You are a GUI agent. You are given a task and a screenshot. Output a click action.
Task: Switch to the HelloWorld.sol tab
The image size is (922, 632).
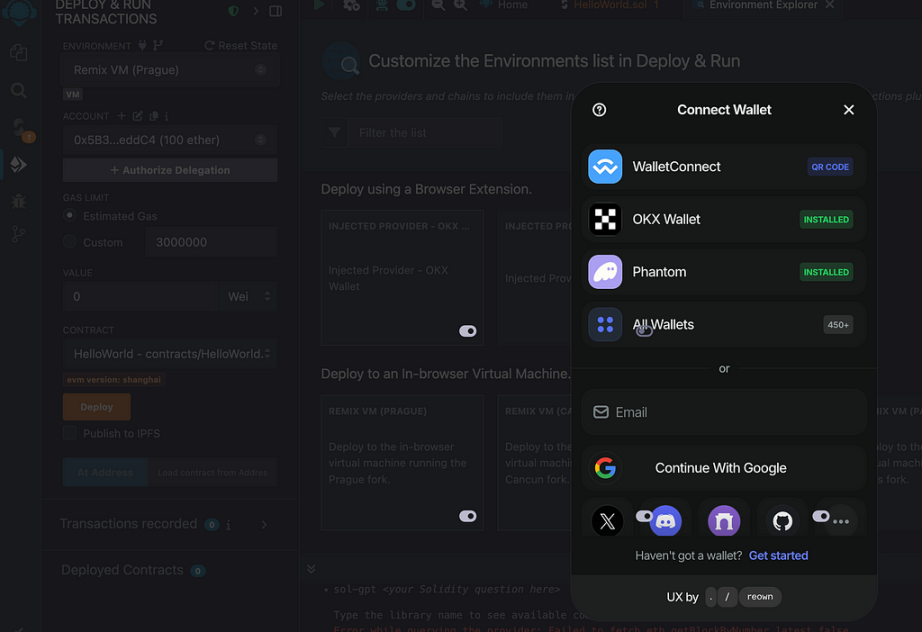tap(610, 5)
